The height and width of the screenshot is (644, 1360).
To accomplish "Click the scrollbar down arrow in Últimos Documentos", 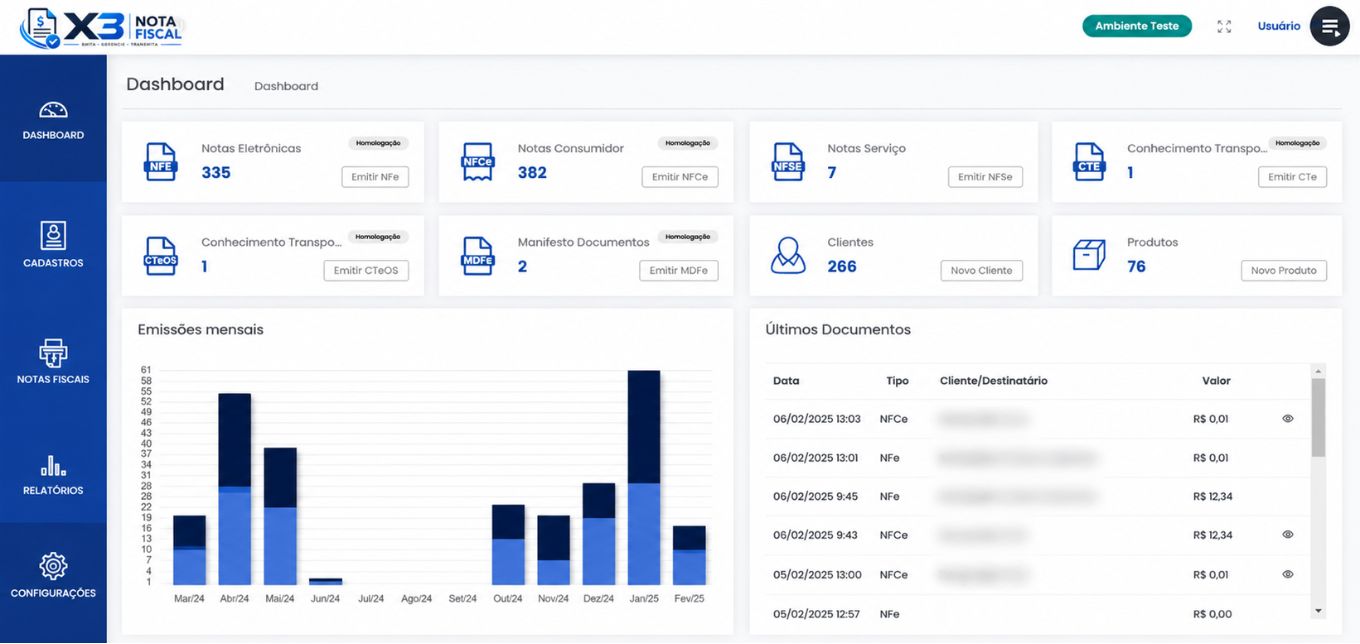I will pyautogui.click(x=1318, y=610).
